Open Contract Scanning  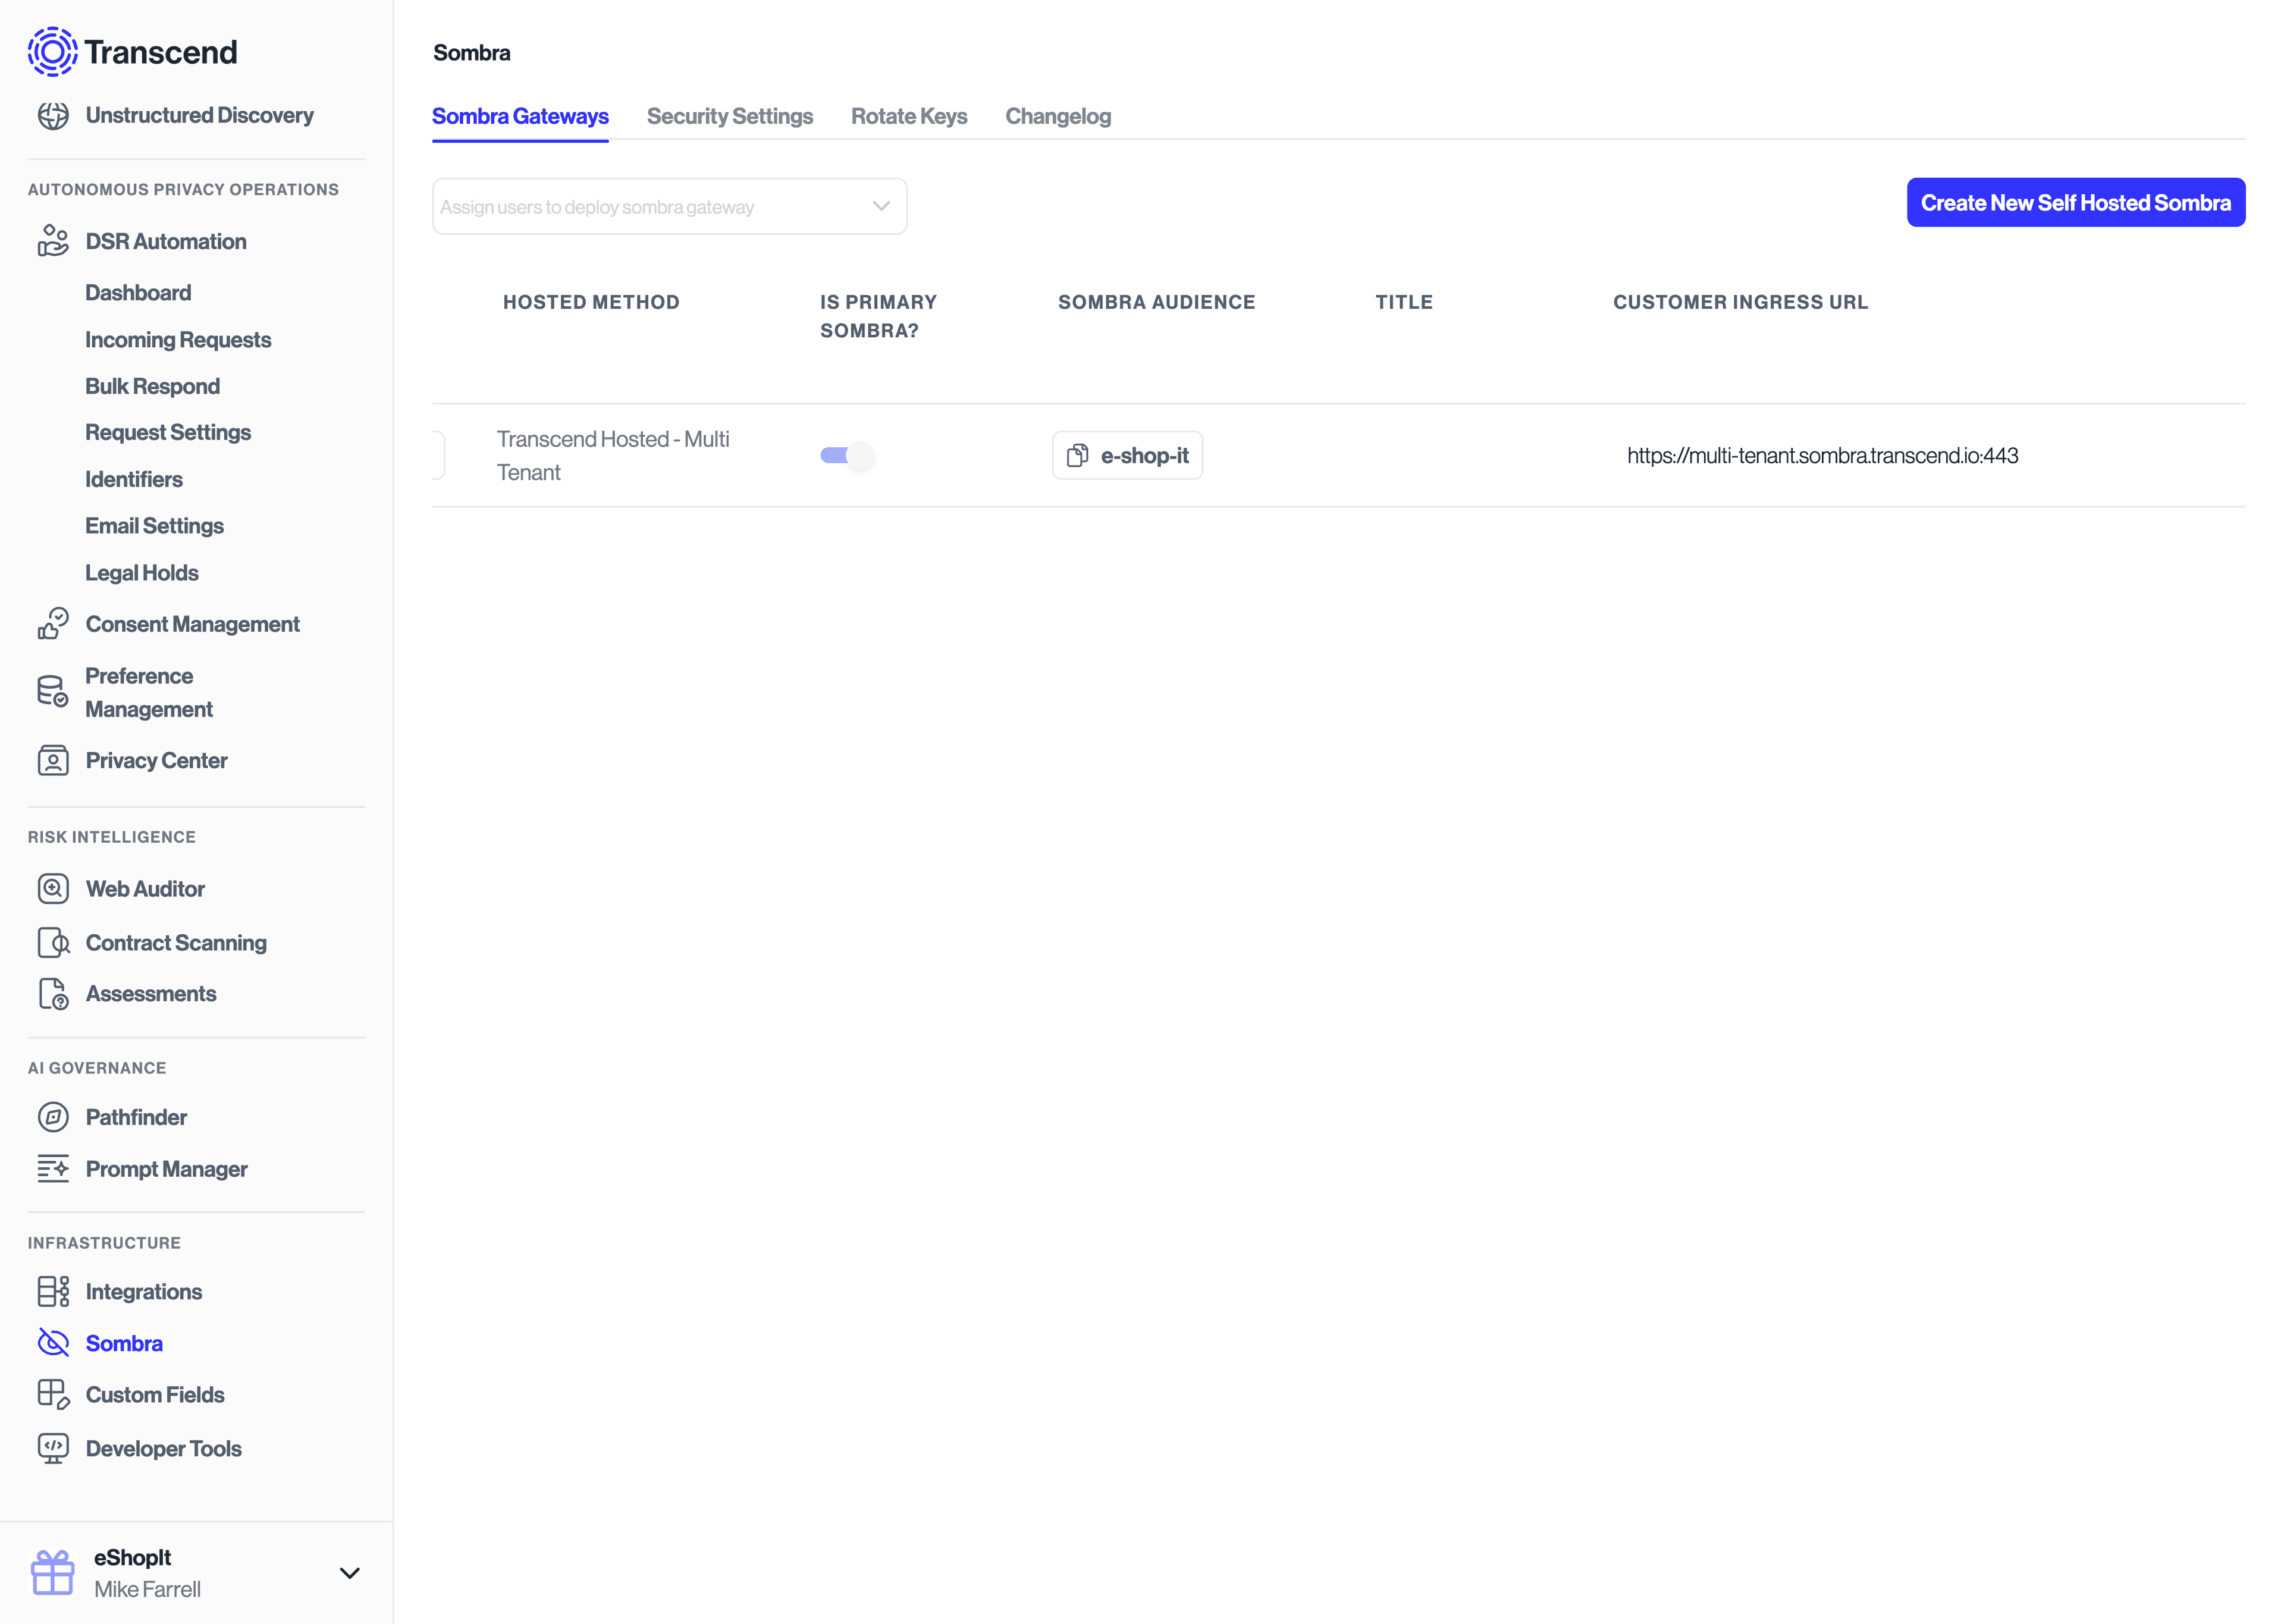pyautogui.click(x=175, y=942)
